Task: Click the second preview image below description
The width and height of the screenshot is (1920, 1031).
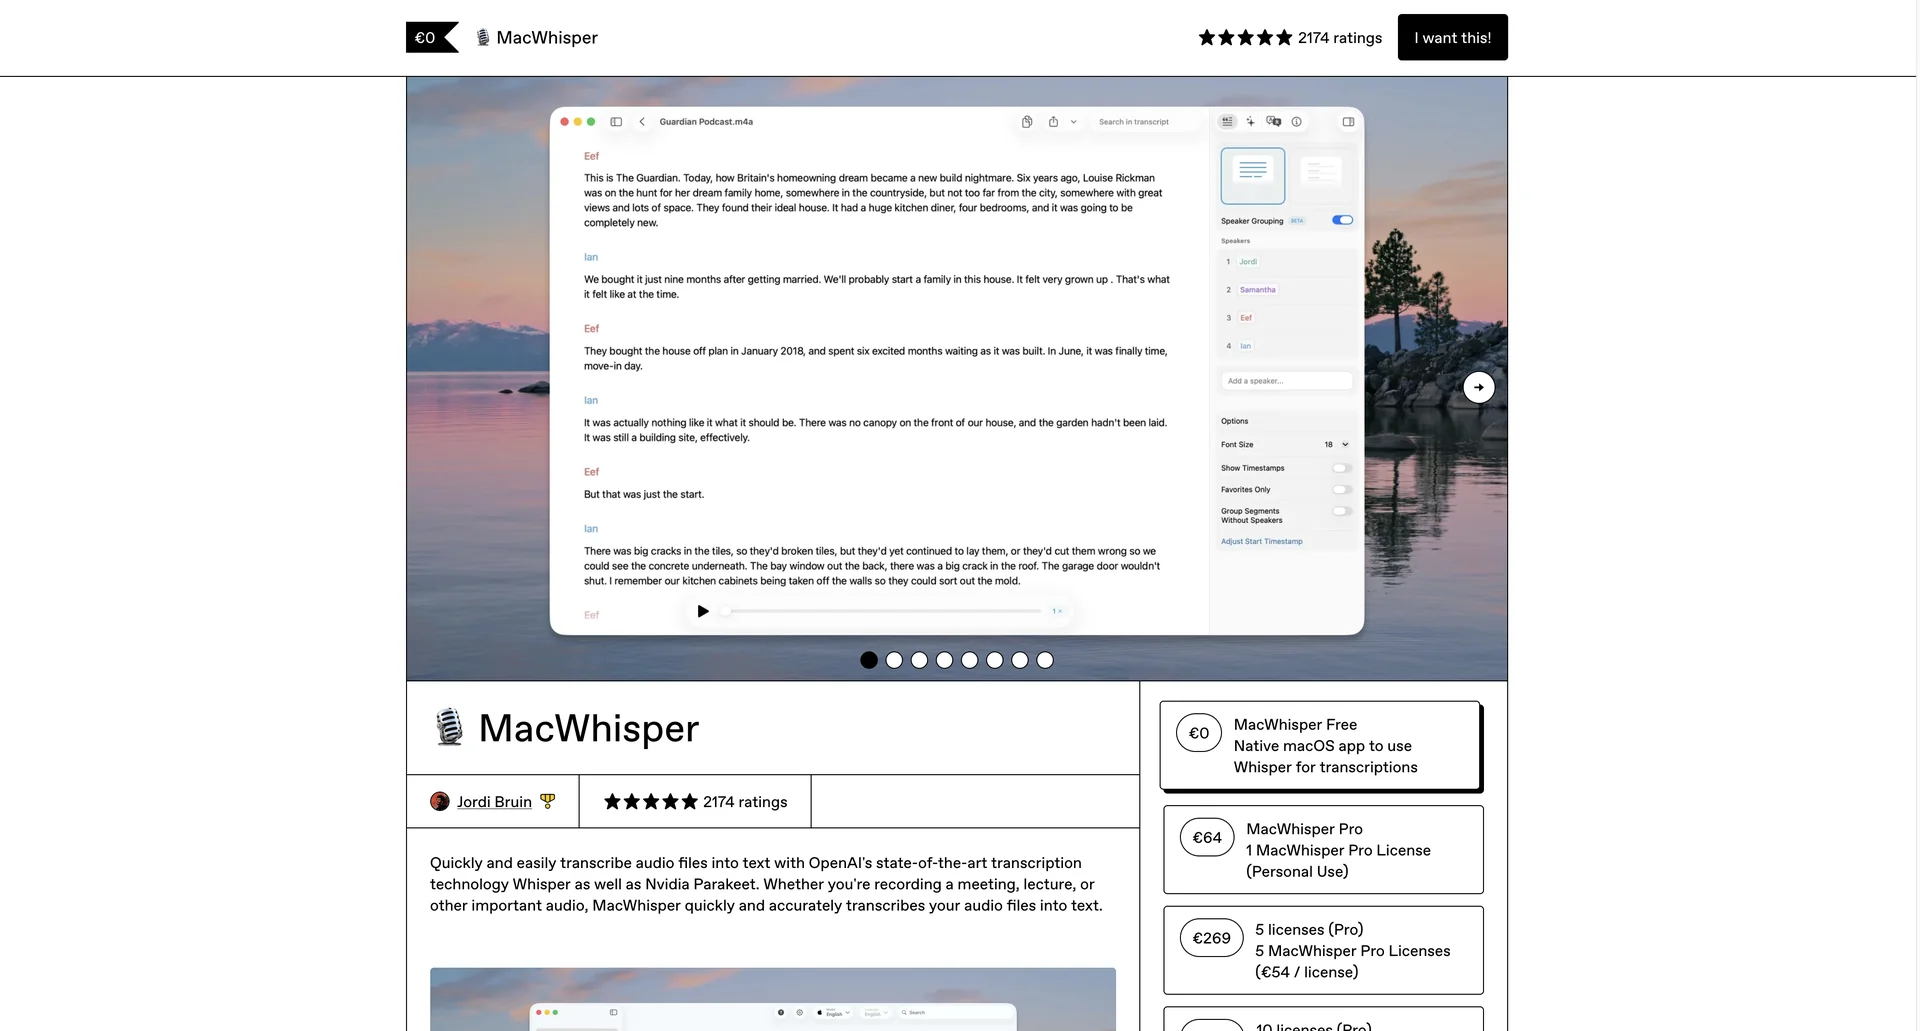Action: coord(773,999)
